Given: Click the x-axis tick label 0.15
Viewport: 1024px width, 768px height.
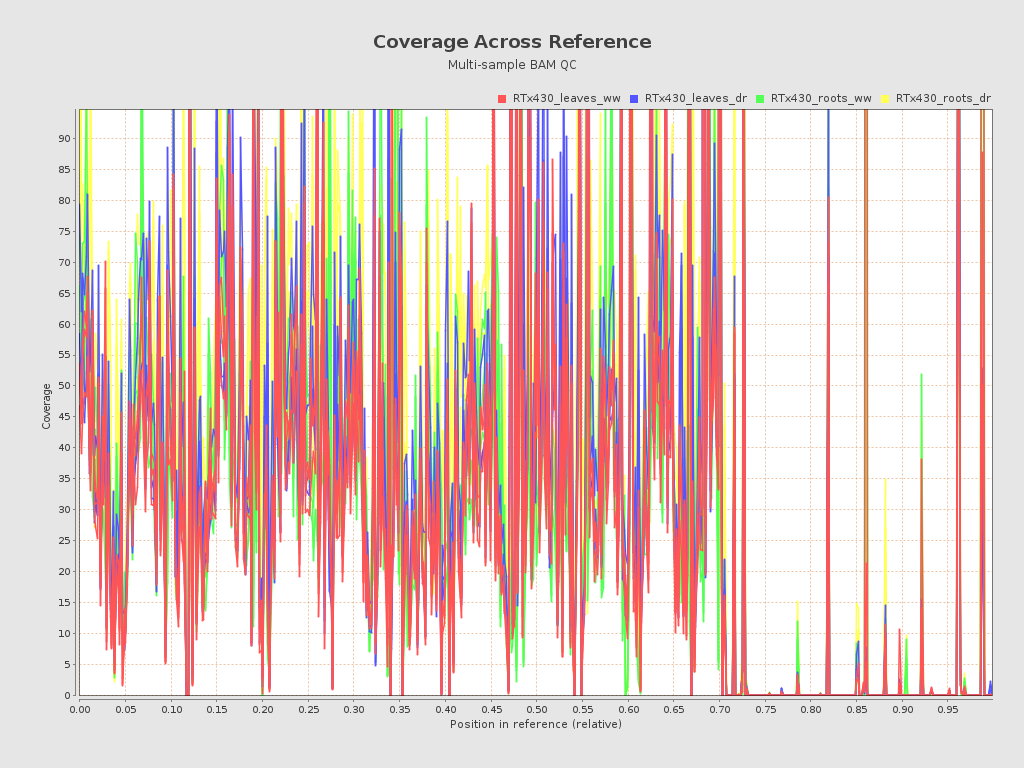Looking at the screenshot, I should 217,710.
